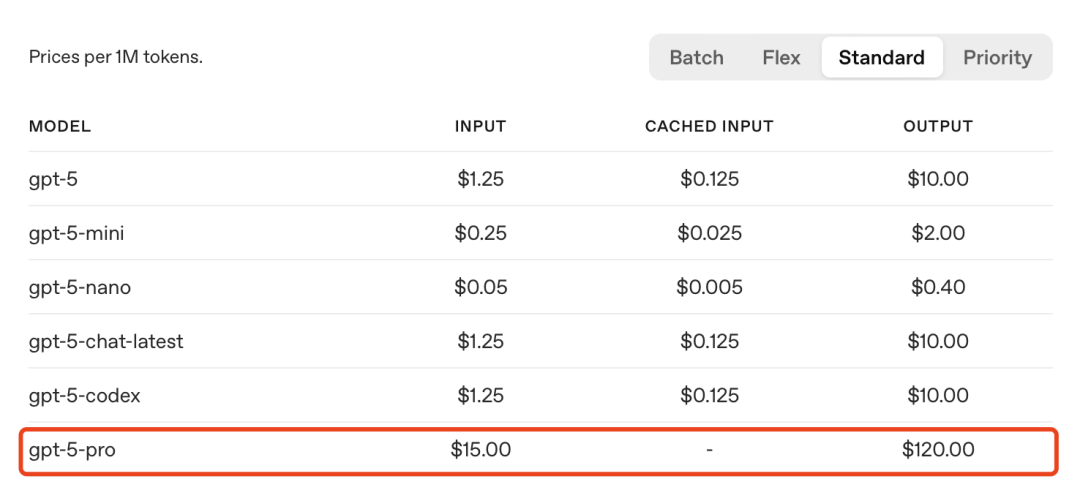
Task: Click the gpt-5-pro model name
Action: point(72,450)
